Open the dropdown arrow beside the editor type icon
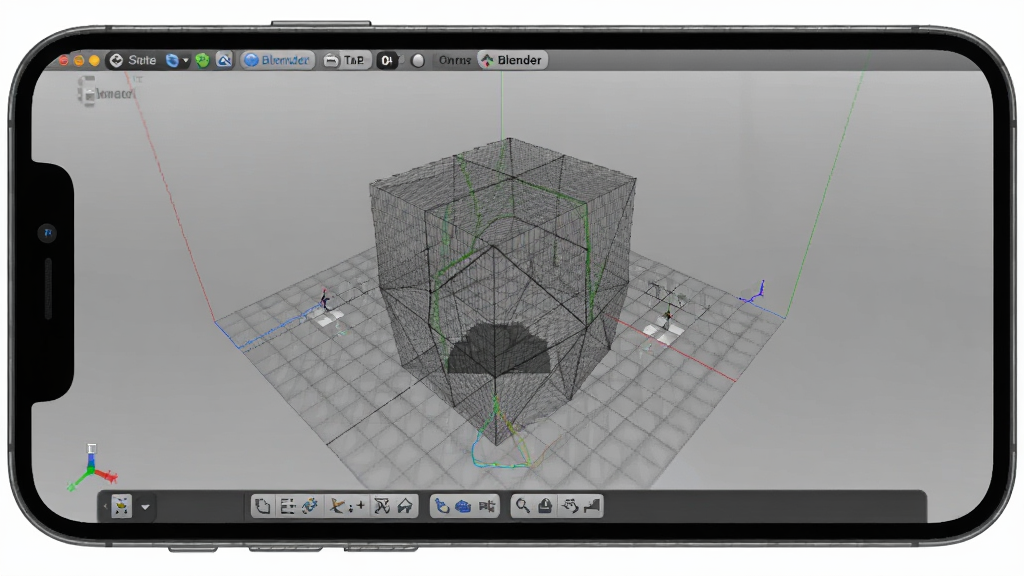The height and width of the screenshot is (576, 1024). (146, 507)
